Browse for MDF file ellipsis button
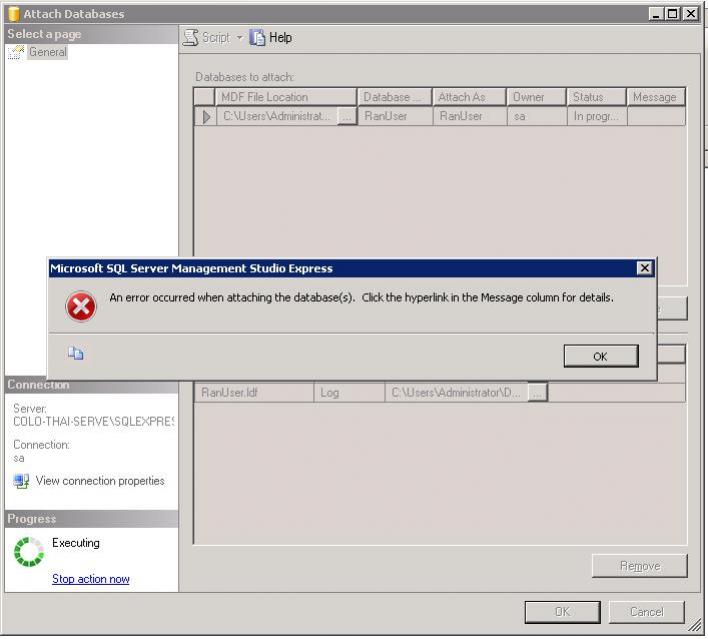 coord(347,117)
